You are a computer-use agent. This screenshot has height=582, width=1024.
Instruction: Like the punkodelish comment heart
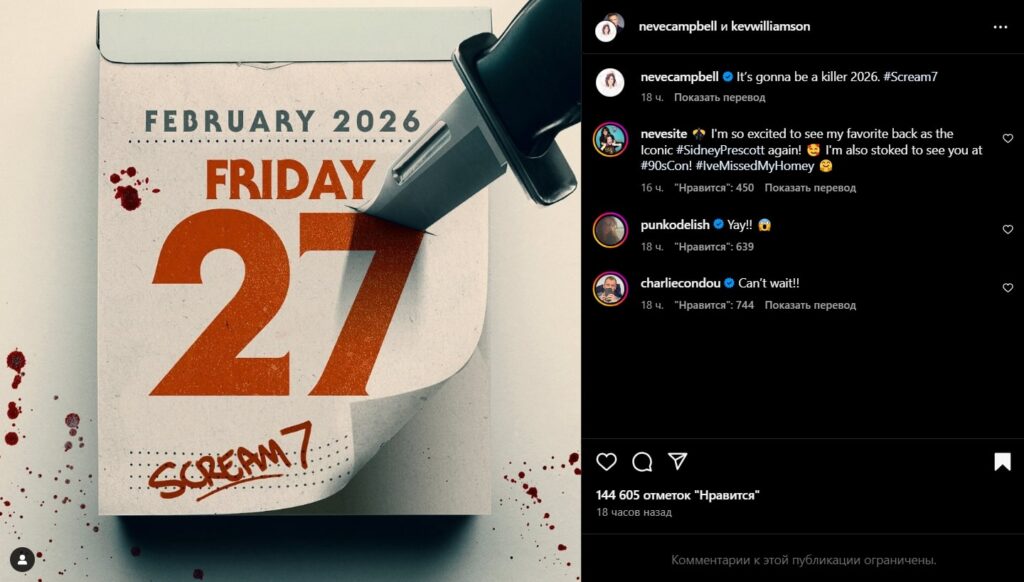pyautogui.click(x=1008, y=229)
